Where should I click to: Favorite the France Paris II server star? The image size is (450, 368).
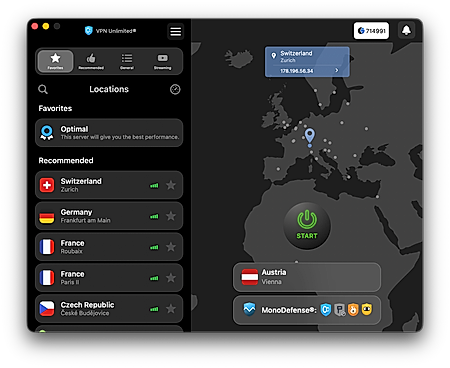tap(171, 278)
